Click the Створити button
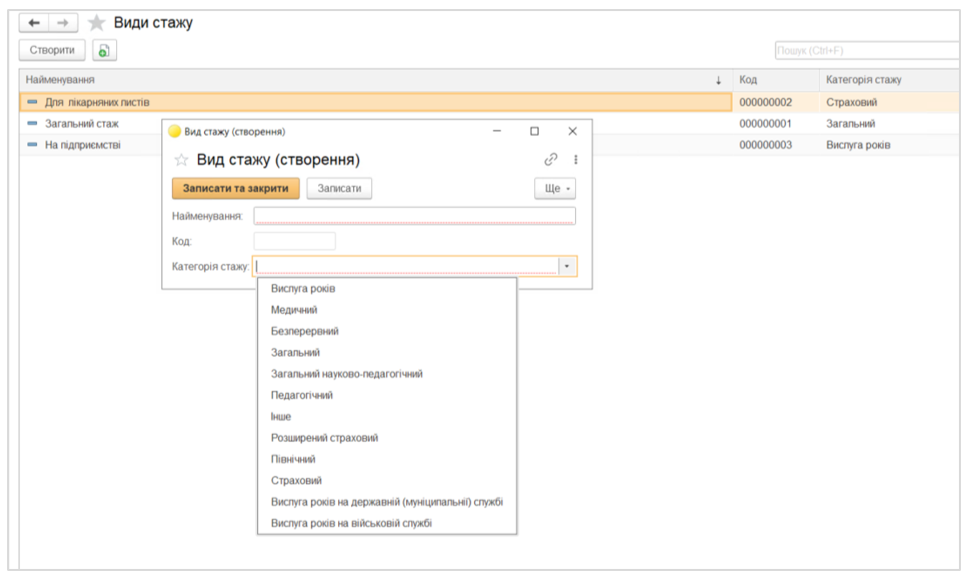 click(x=52, y=50)
